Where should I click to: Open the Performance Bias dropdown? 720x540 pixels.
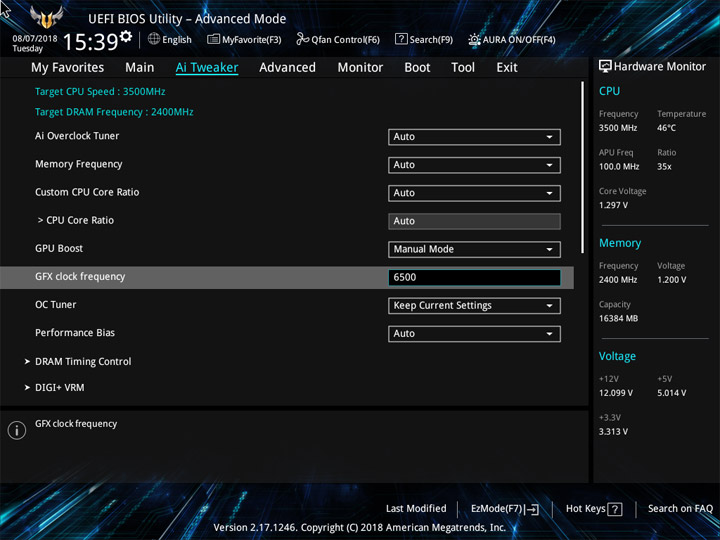coord(474,334)
